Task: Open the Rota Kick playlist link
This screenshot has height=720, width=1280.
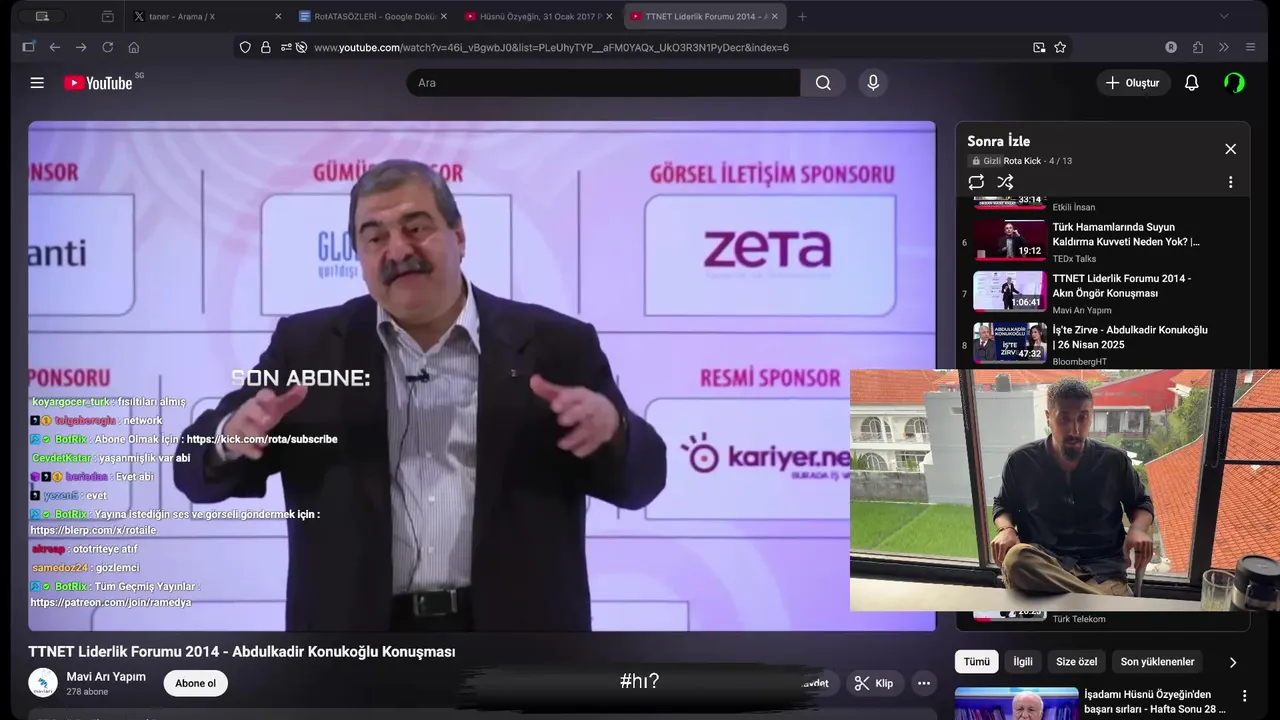Action: click(1022, 161)
